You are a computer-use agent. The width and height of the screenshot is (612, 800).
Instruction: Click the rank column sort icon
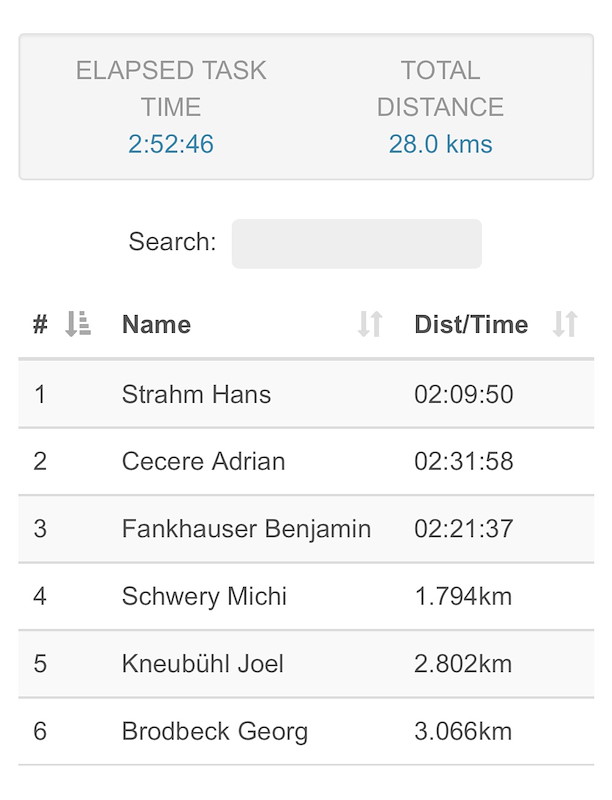78,324
